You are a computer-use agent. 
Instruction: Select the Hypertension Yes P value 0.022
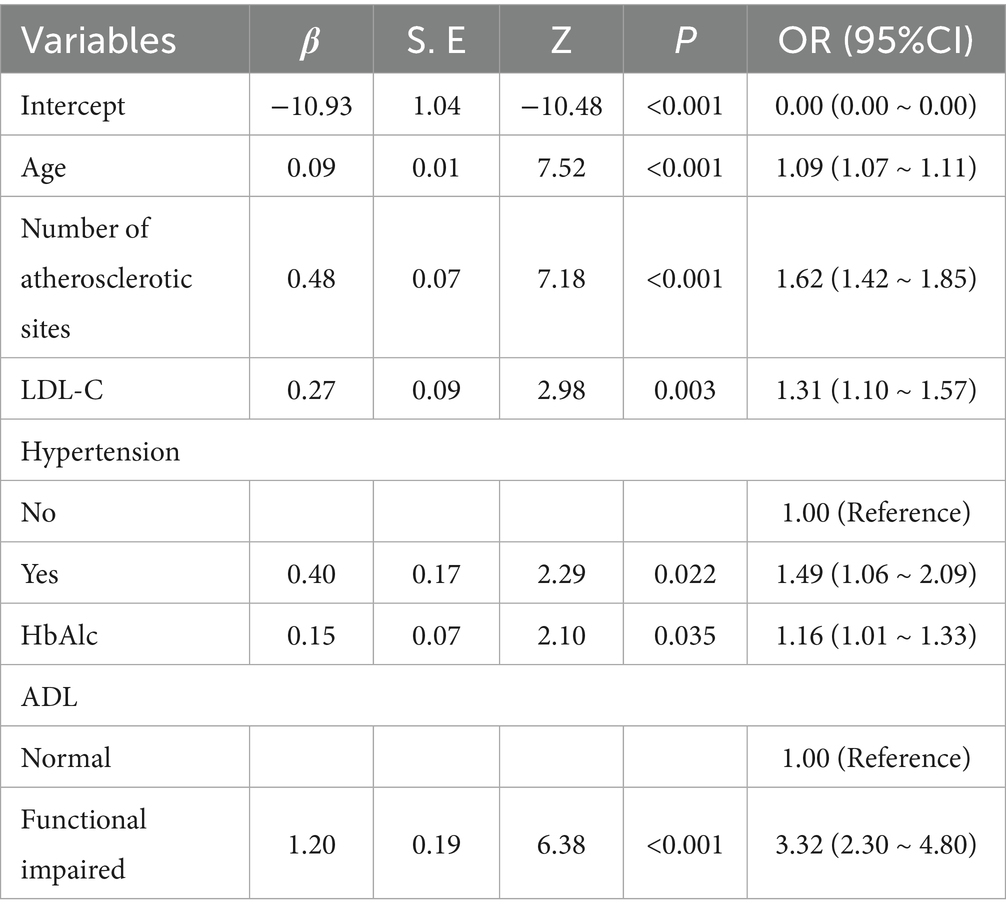tap(684, 573)
